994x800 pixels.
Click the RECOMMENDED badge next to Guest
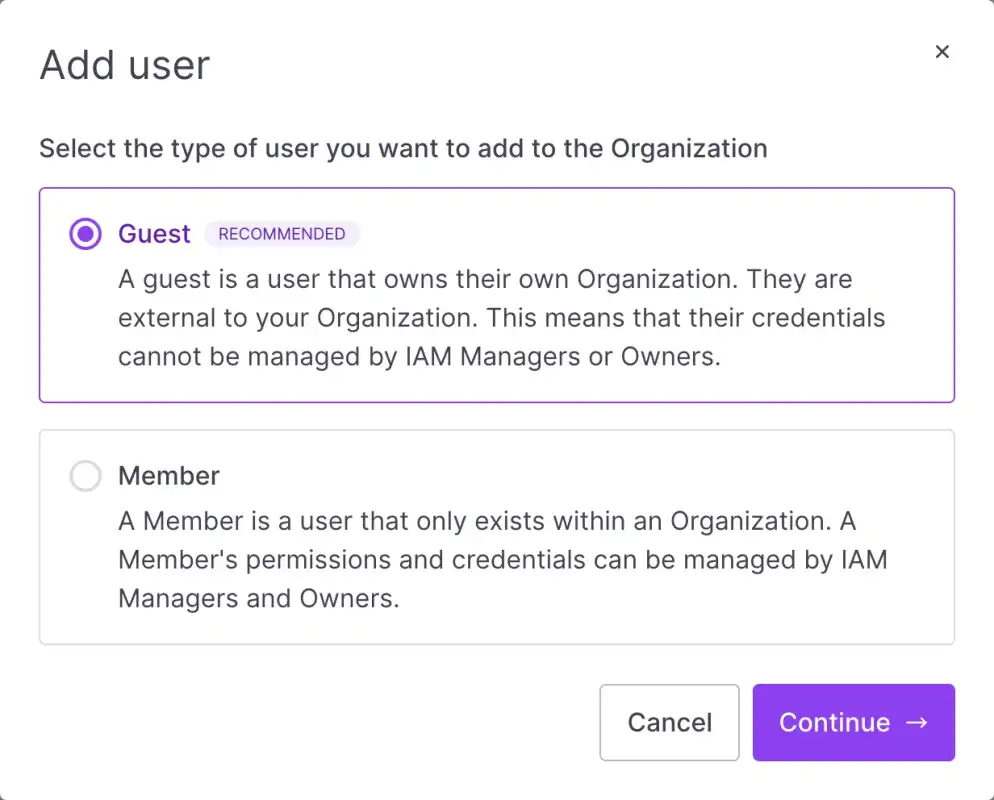(281, 234)
